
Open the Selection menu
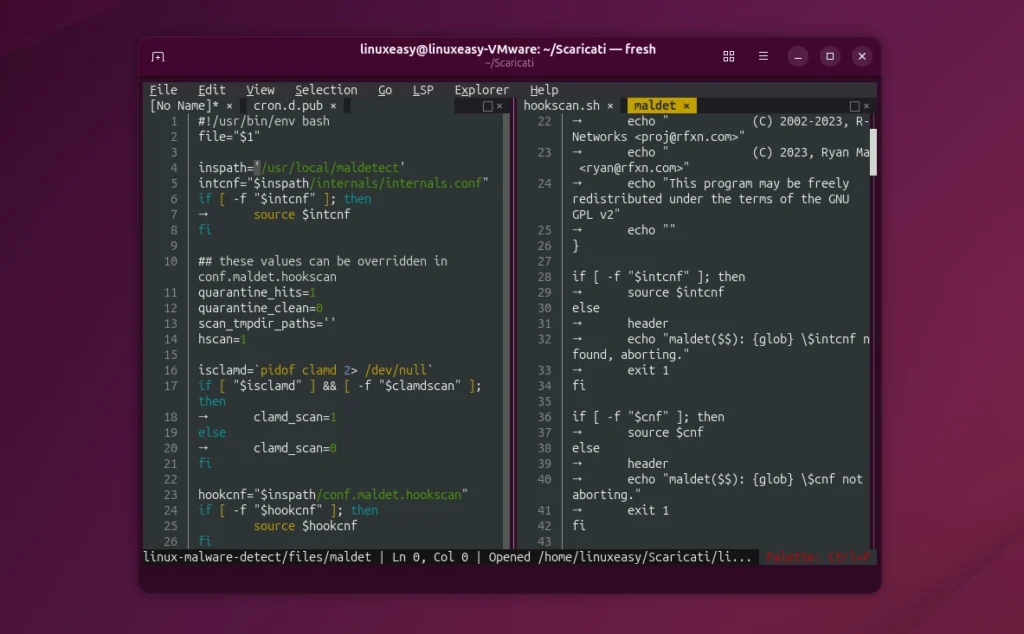(325, 89)
